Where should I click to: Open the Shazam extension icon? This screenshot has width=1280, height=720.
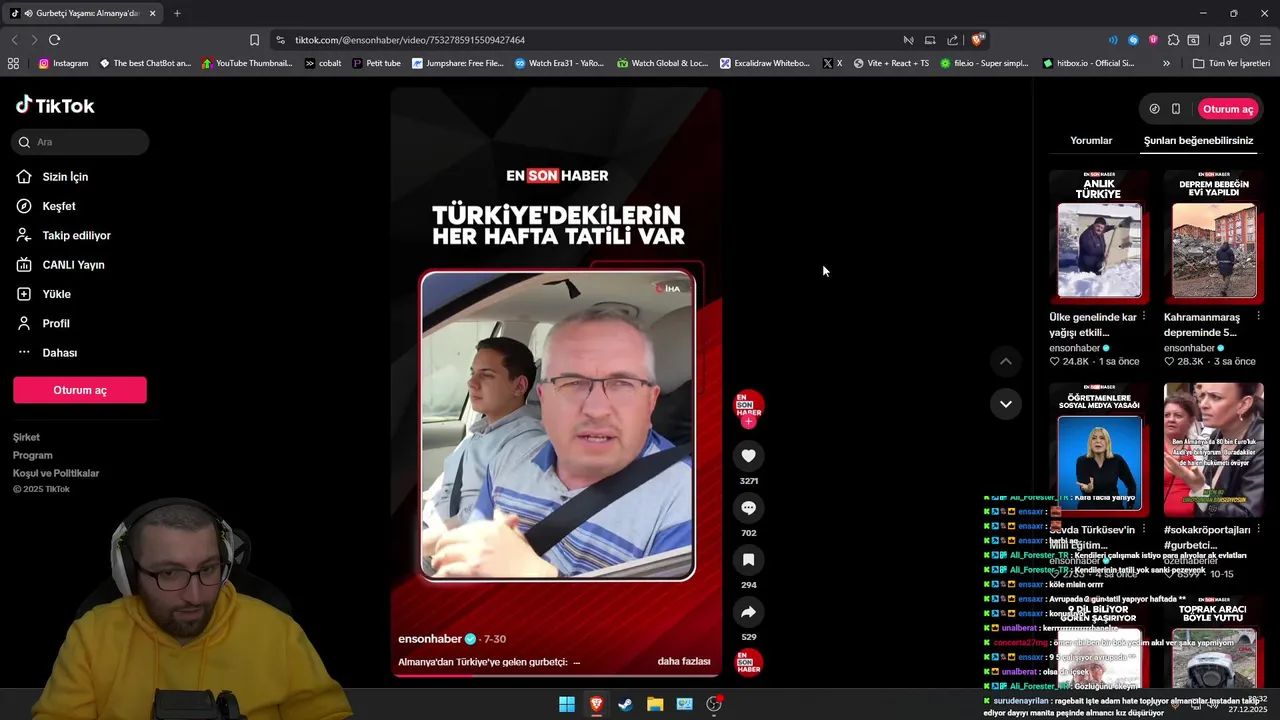point(1133,40)
